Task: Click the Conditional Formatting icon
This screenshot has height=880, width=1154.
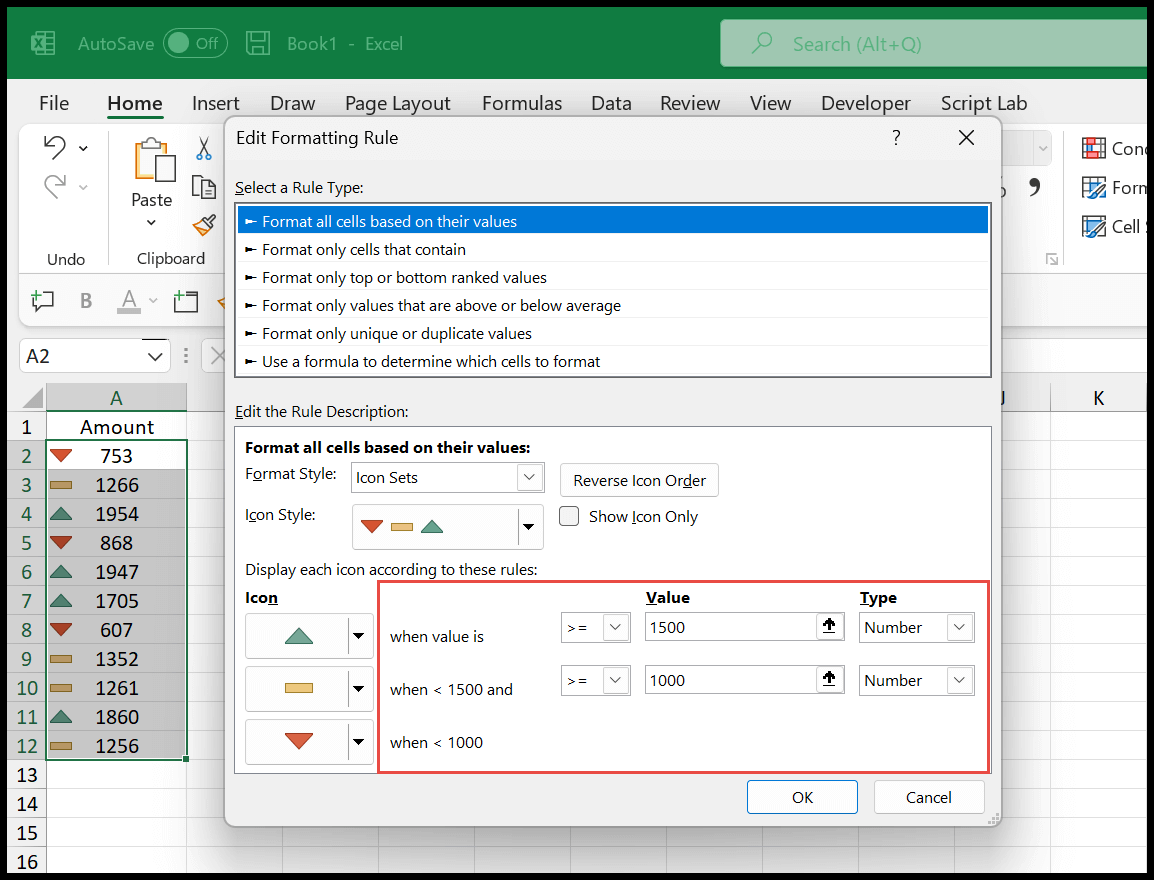Action: click(1094, 148)
